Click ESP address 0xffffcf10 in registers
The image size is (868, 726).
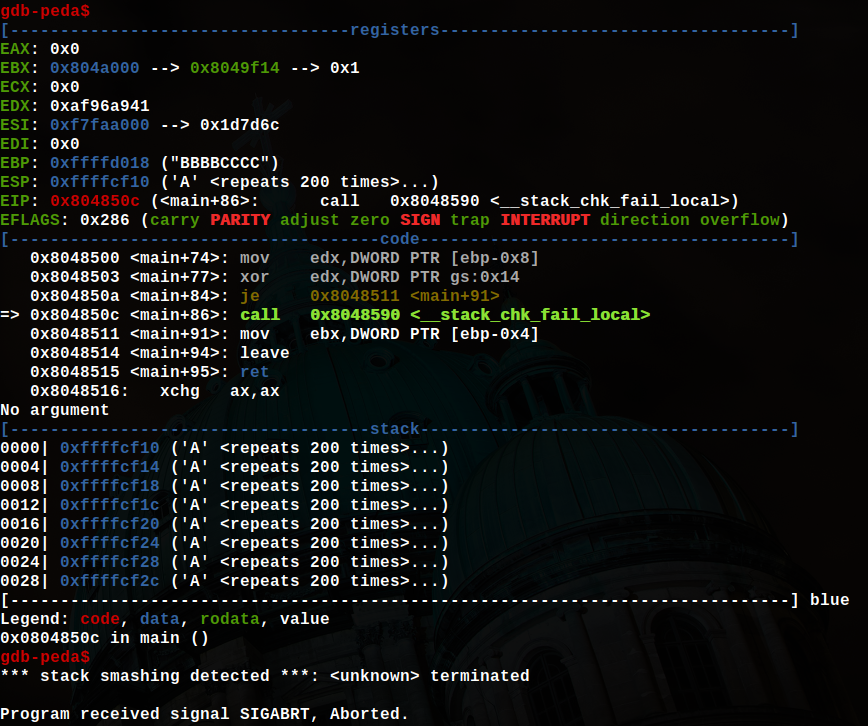tap(100, 182)
